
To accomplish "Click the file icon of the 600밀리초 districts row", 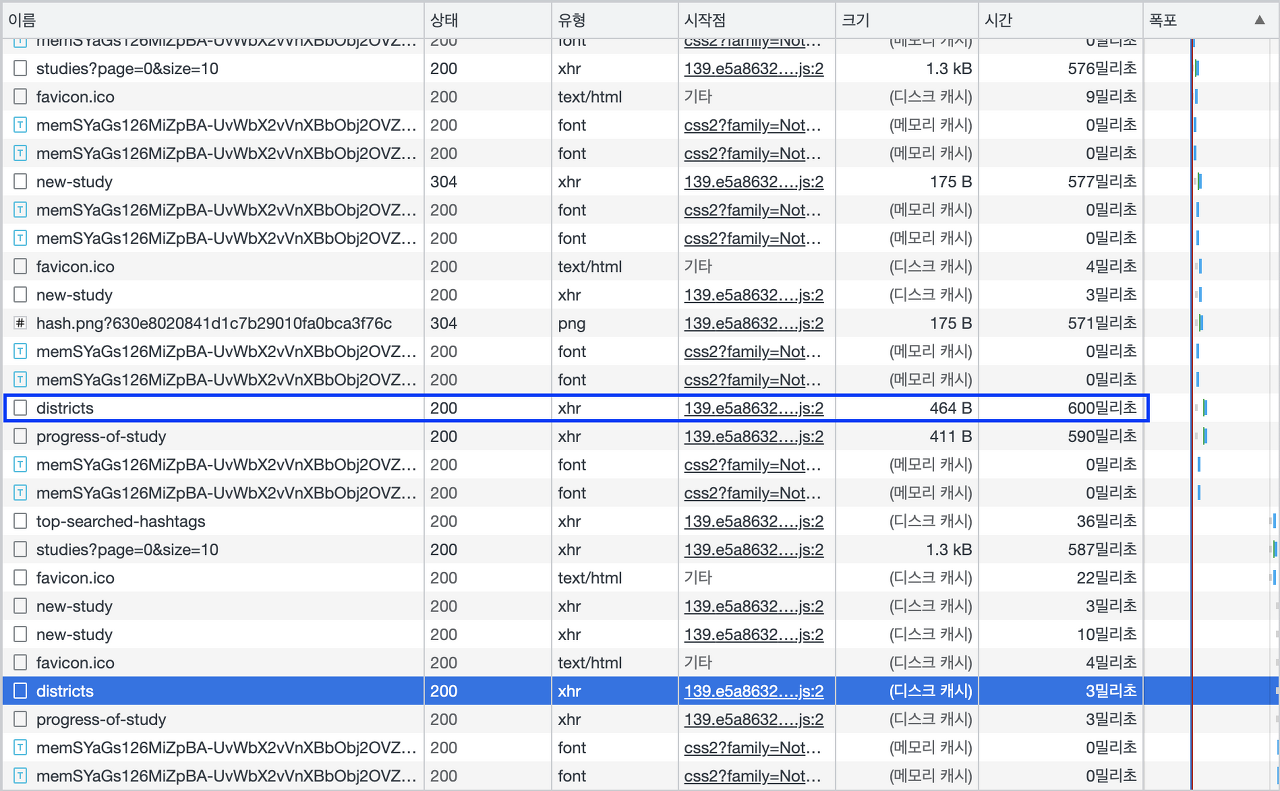I will (x=20, y=408).
